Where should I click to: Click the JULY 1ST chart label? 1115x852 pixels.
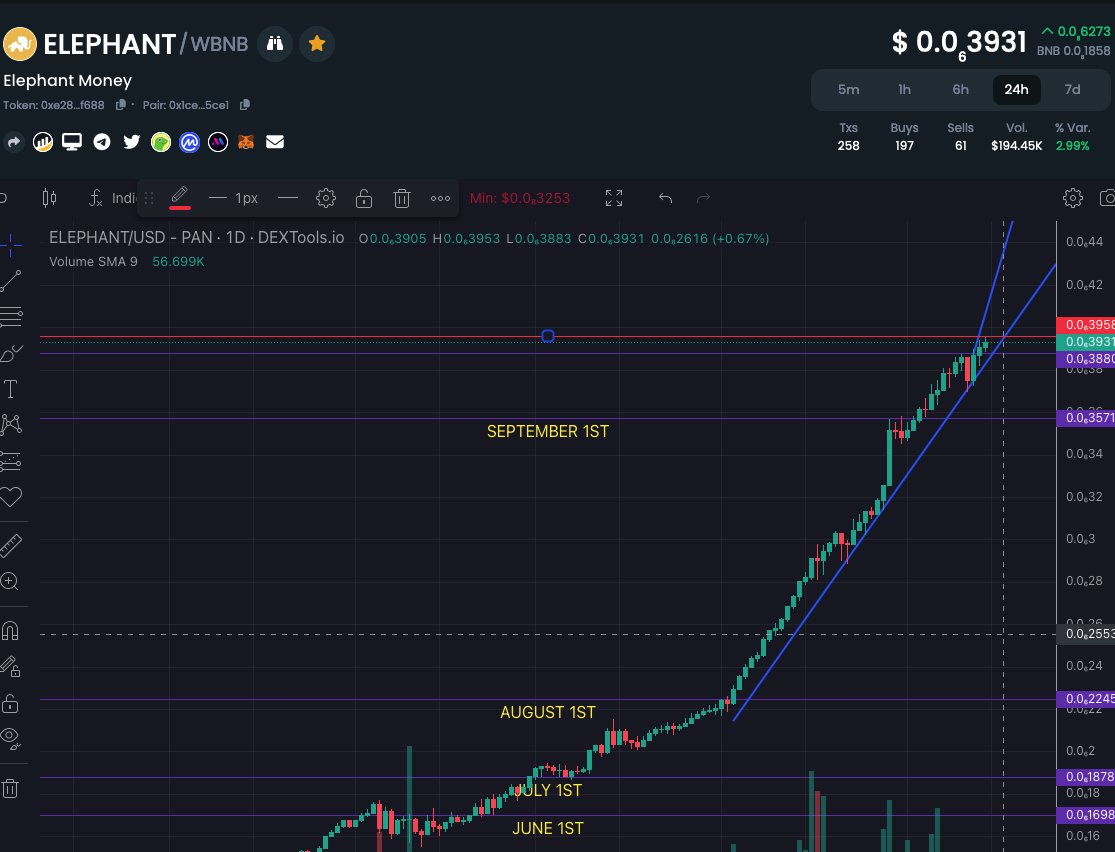pos(548,790)
